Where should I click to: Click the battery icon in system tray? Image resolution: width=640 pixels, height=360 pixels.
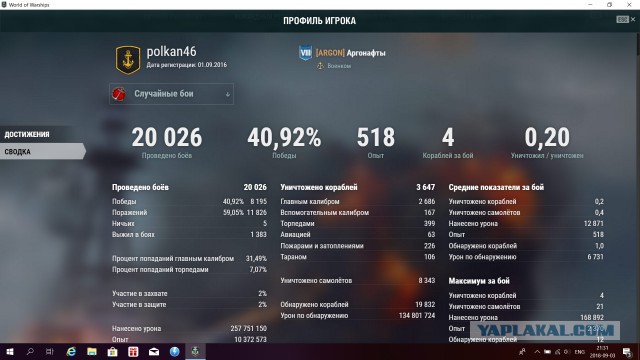[547, 352]
